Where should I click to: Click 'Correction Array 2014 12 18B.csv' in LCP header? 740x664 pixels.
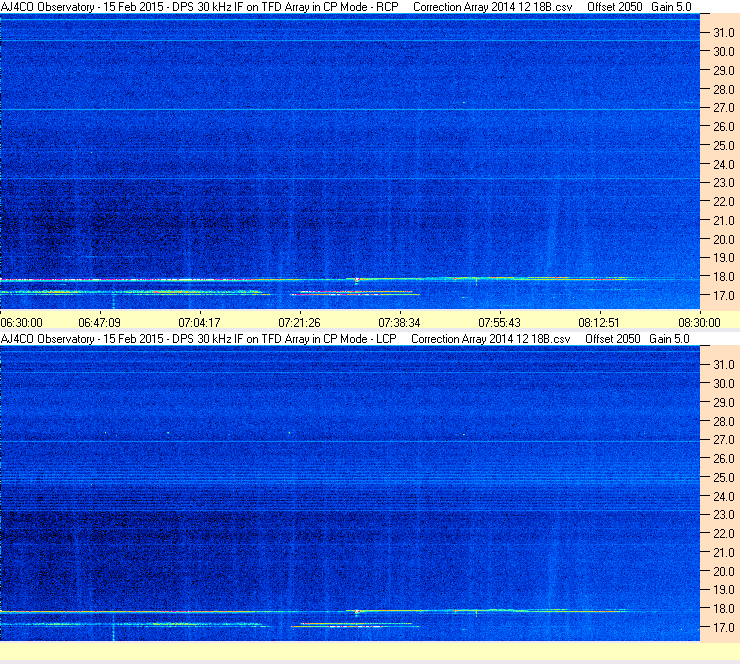[490, 339]
